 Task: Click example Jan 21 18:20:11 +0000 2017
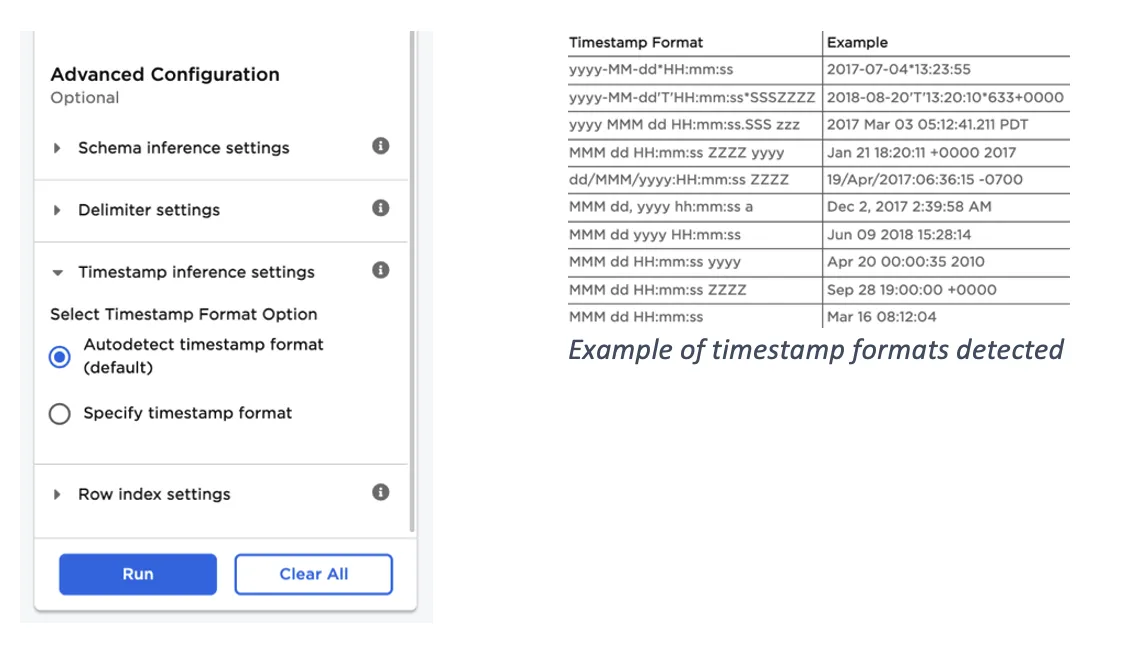(921, 153)
